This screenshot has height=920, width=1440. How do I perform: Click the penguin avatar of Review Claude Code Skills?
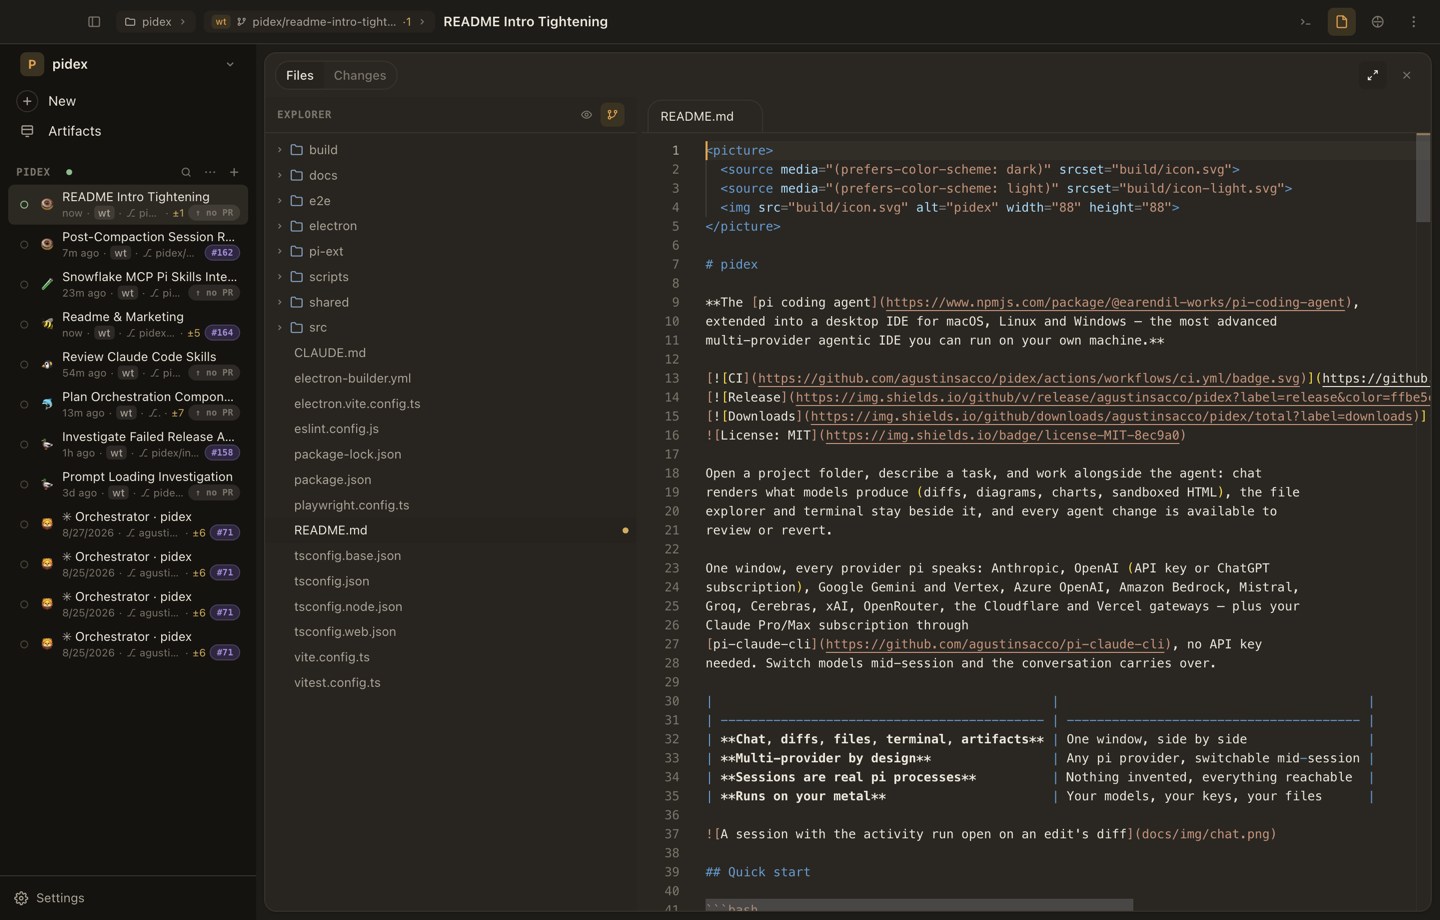tap(47, 364)
